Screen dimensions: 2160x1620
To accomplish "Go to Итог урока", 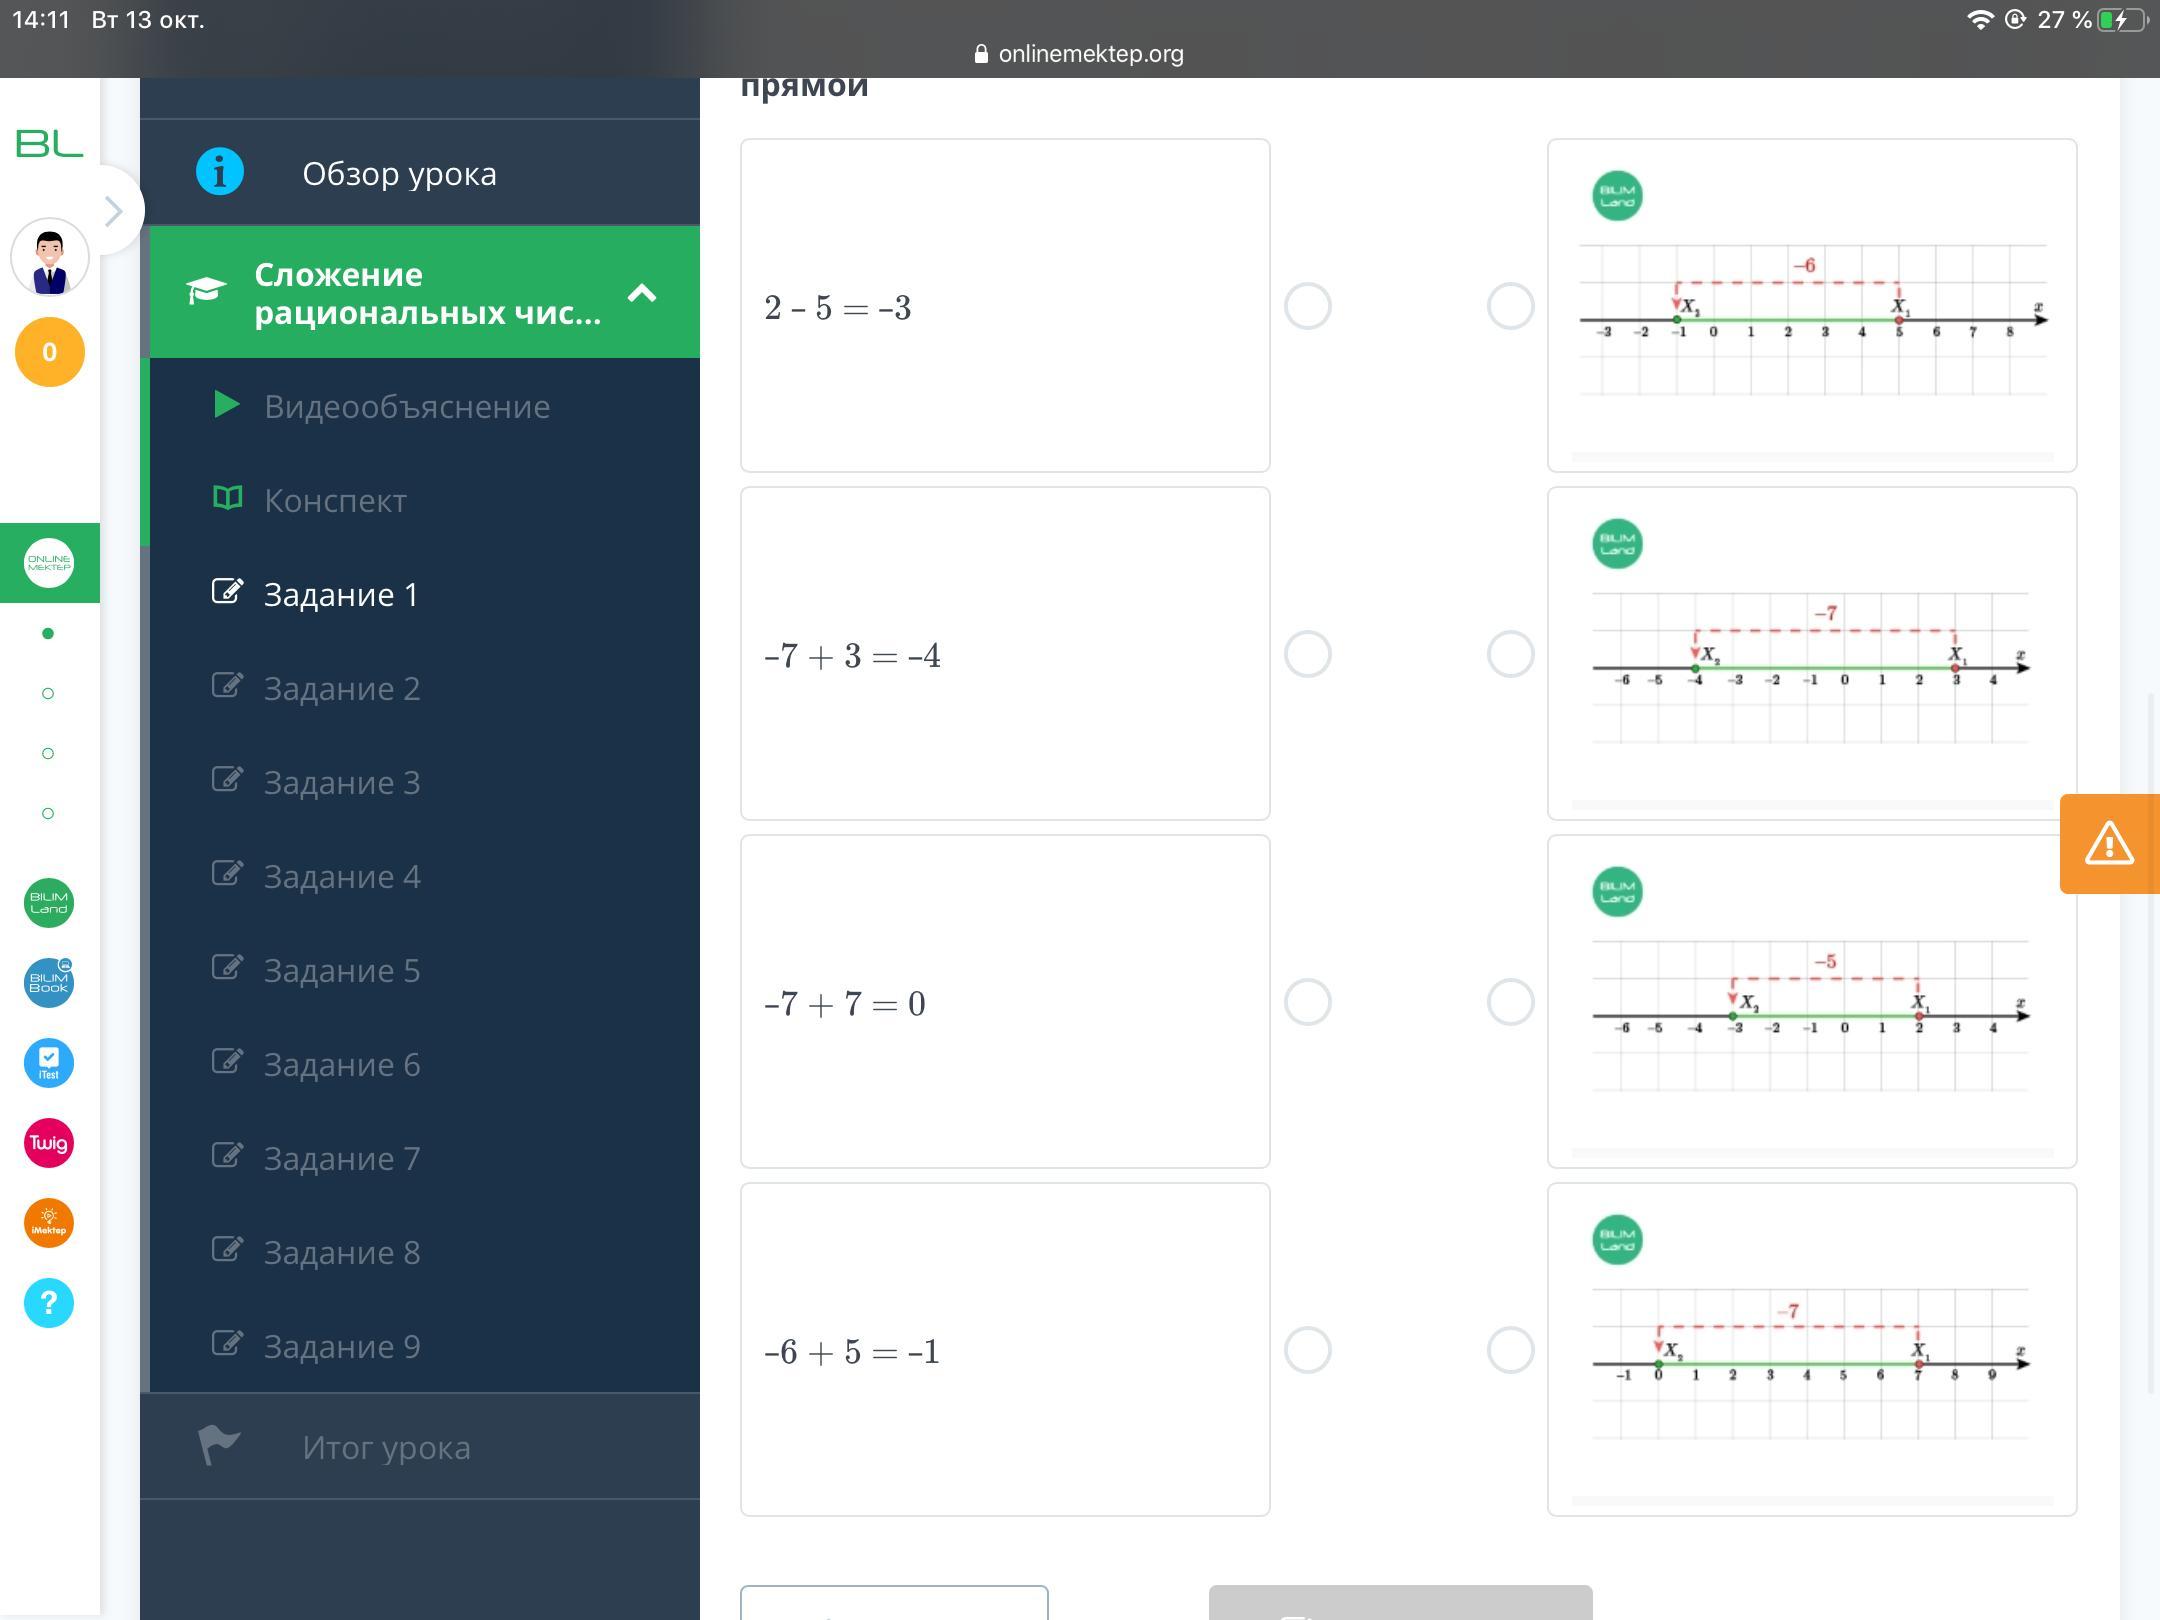I will [x=386, y=1447].
